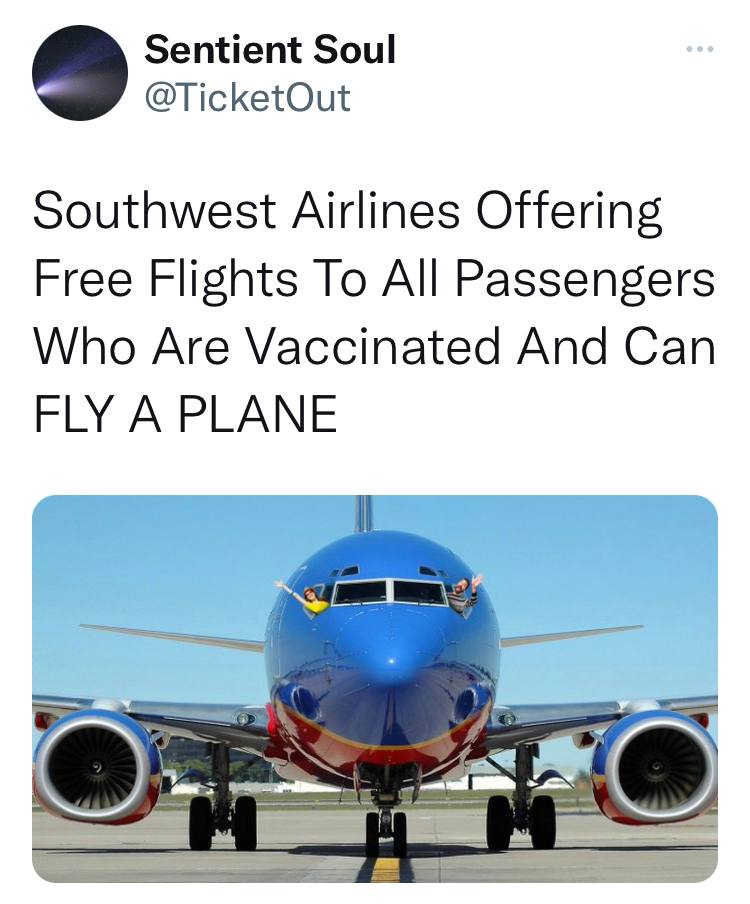750x904 pixels.
Task: Click the yellow runway centerline marking
Action: 386,869
